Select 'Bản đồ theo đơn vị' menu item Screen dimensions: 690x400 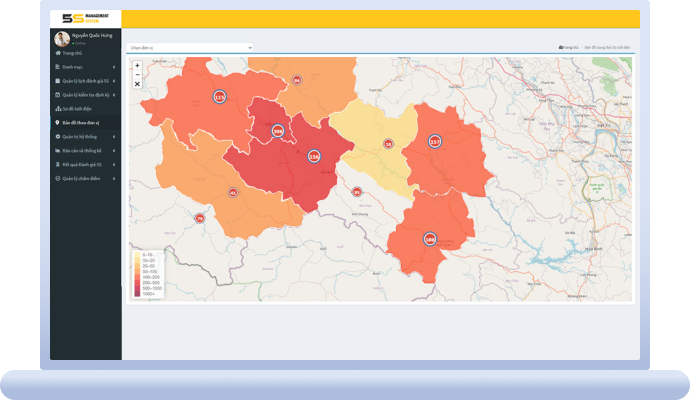[82, 122]
